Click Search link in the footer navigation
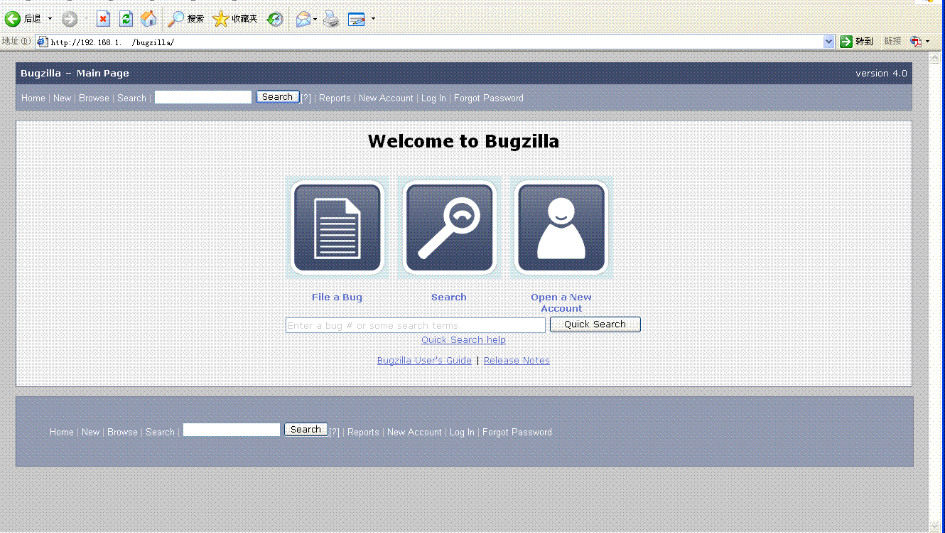Viewport: 945px width, 533px height. click(x=160, y=432)
